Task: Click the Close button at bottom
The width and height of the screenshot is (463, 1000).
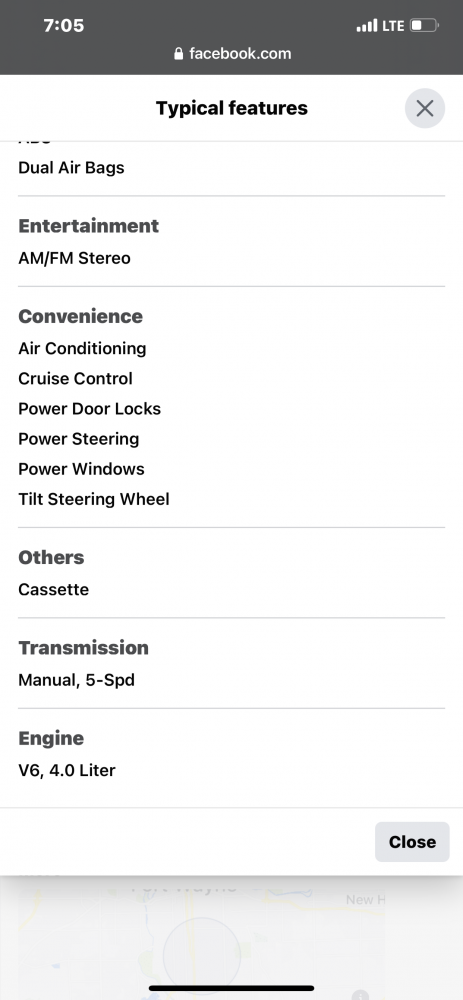Action: coord(412,842)
